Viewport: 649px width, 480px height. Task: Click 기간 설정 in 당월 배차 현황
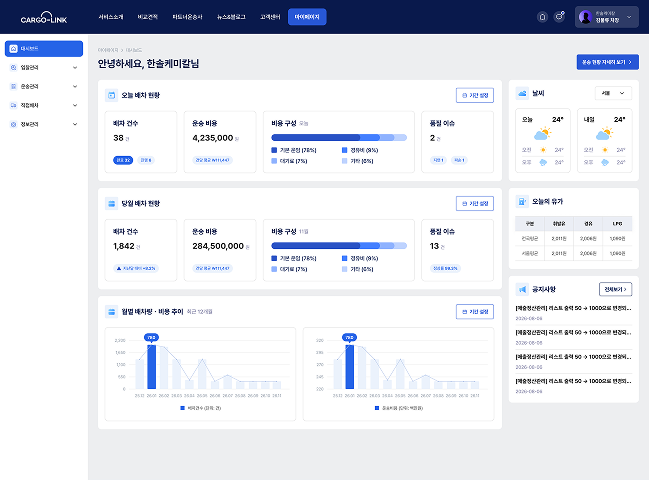pyautogui.click(x=475, y=204)
